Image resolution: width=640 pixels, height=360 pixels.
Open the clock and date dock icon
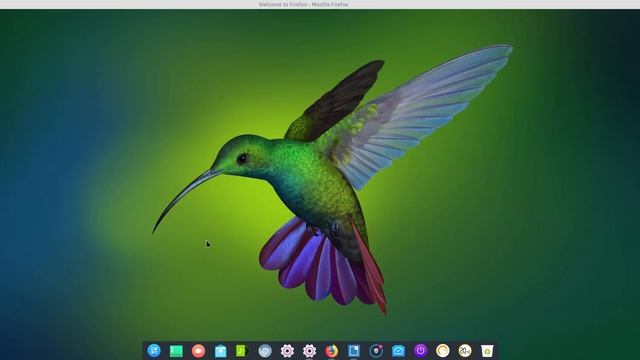465,351
